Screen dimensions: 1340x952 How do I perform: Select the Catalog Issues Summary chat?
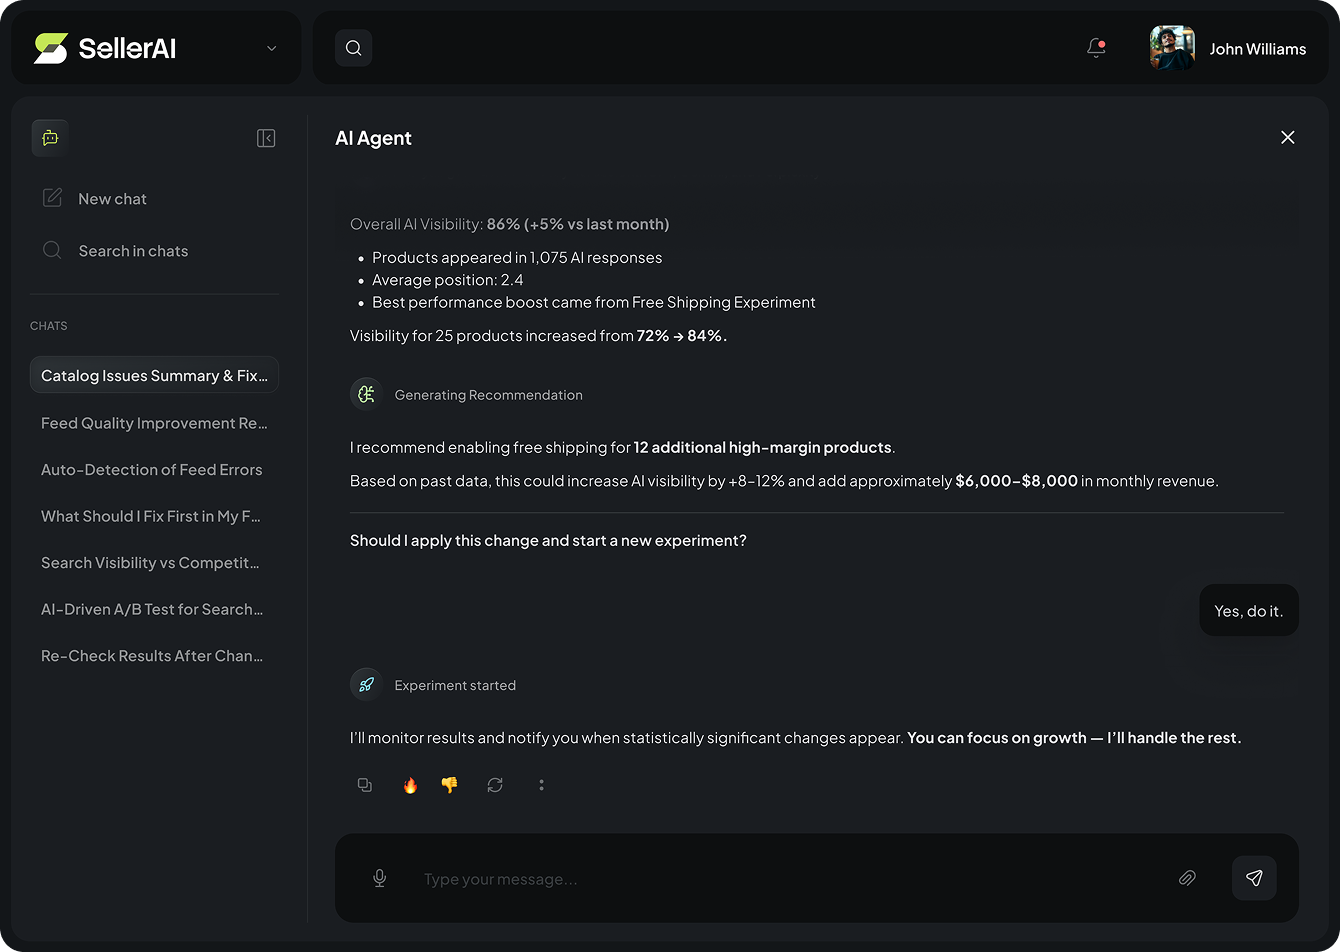(154, 375)
